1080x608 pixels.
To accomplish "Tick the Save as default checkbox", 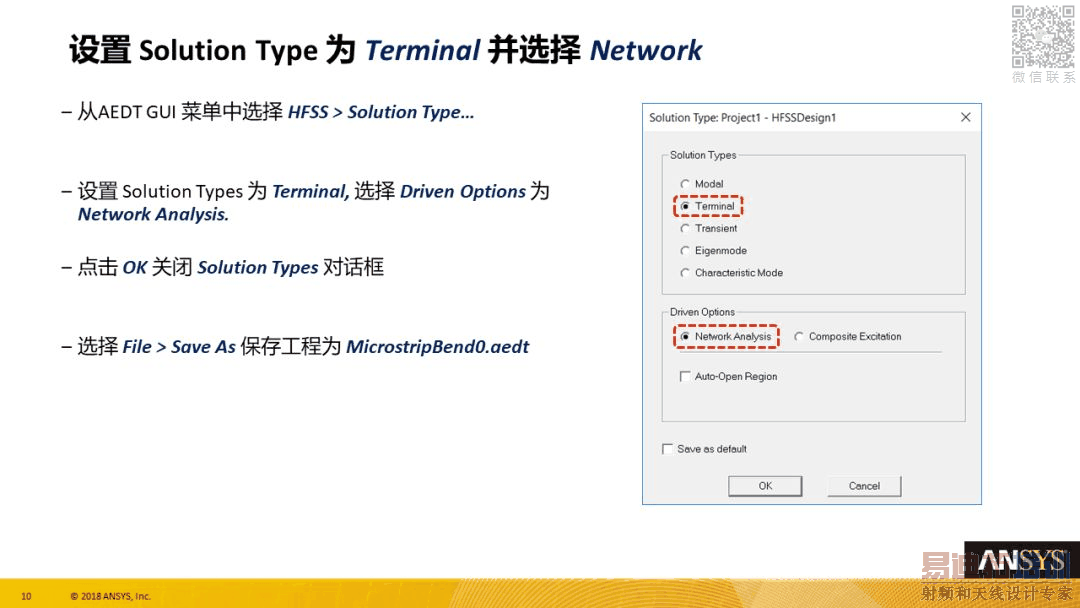I will (667, 449).
